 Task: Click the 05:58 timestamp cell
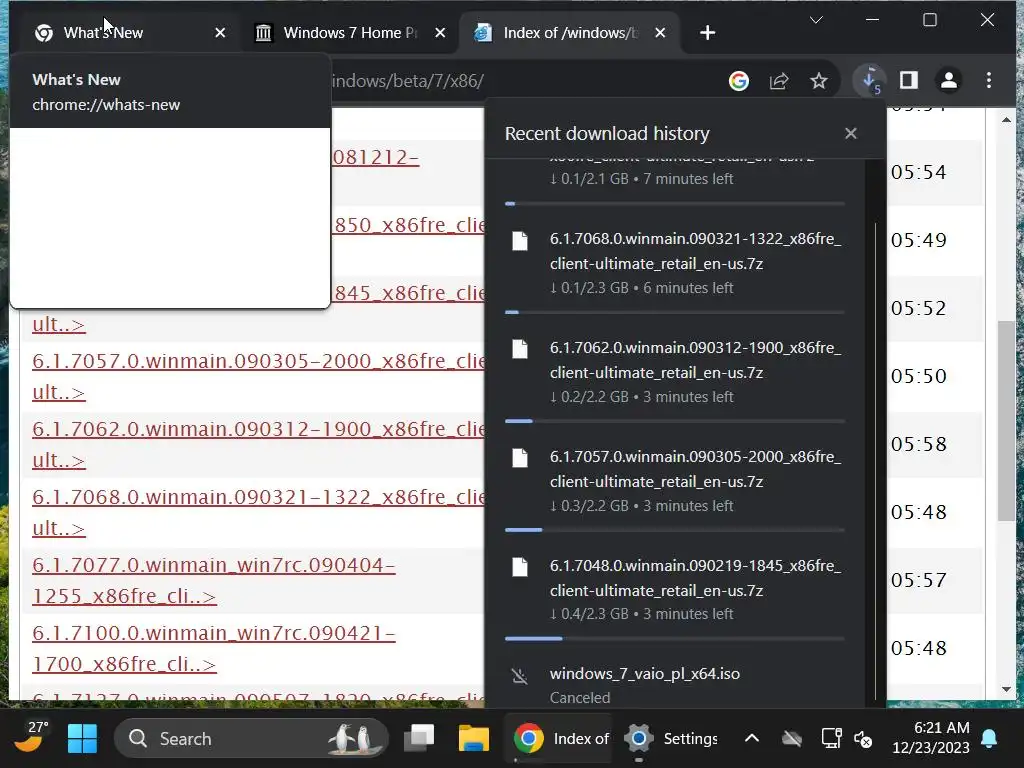918,444
